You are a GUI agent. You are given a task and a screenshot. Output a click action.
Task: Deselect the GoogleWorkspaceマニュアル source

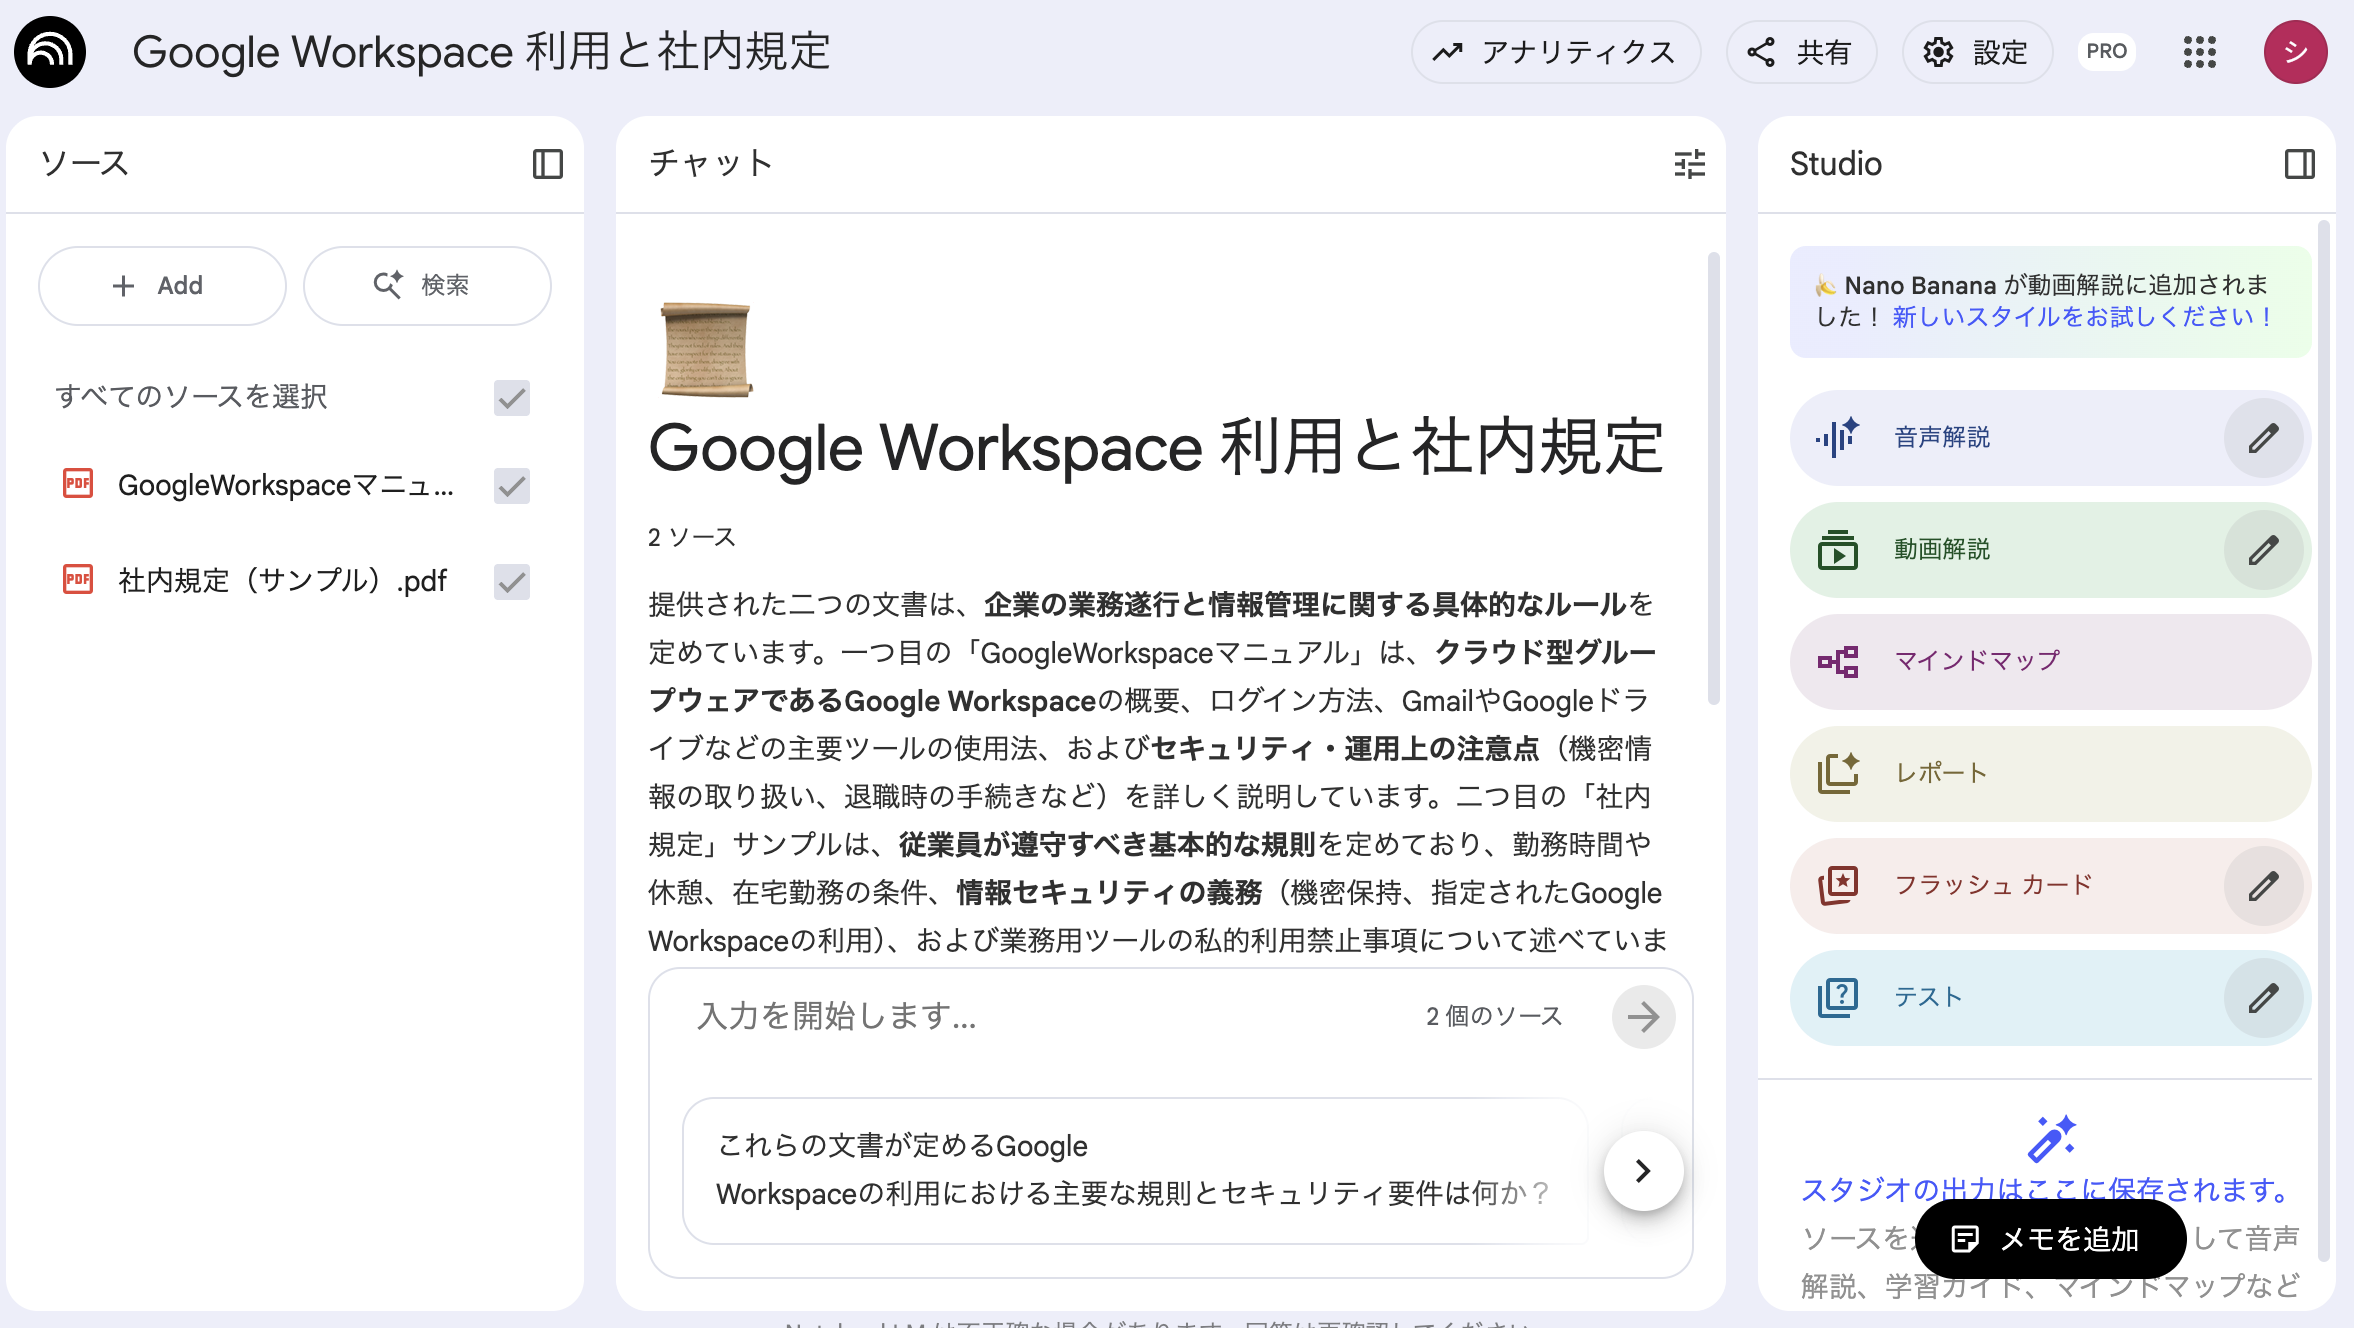pyautogui.click(x=511, y=487)
